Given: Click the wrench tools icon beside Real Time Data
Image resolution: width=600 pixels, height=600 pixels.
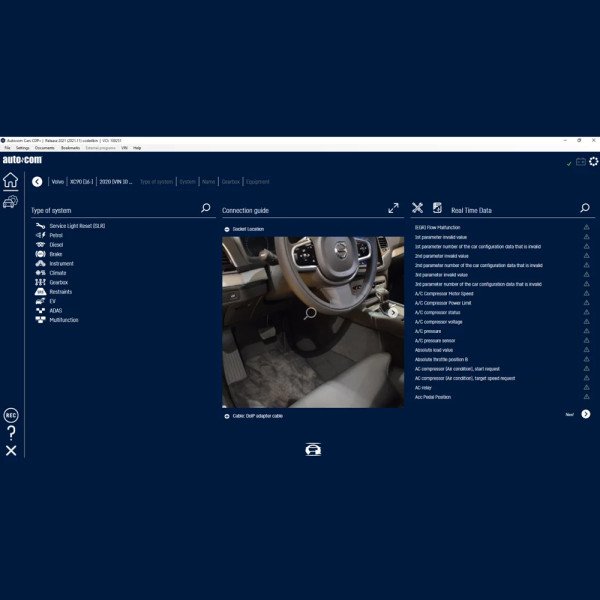Looking at the screenshot, I should (418, 209).
